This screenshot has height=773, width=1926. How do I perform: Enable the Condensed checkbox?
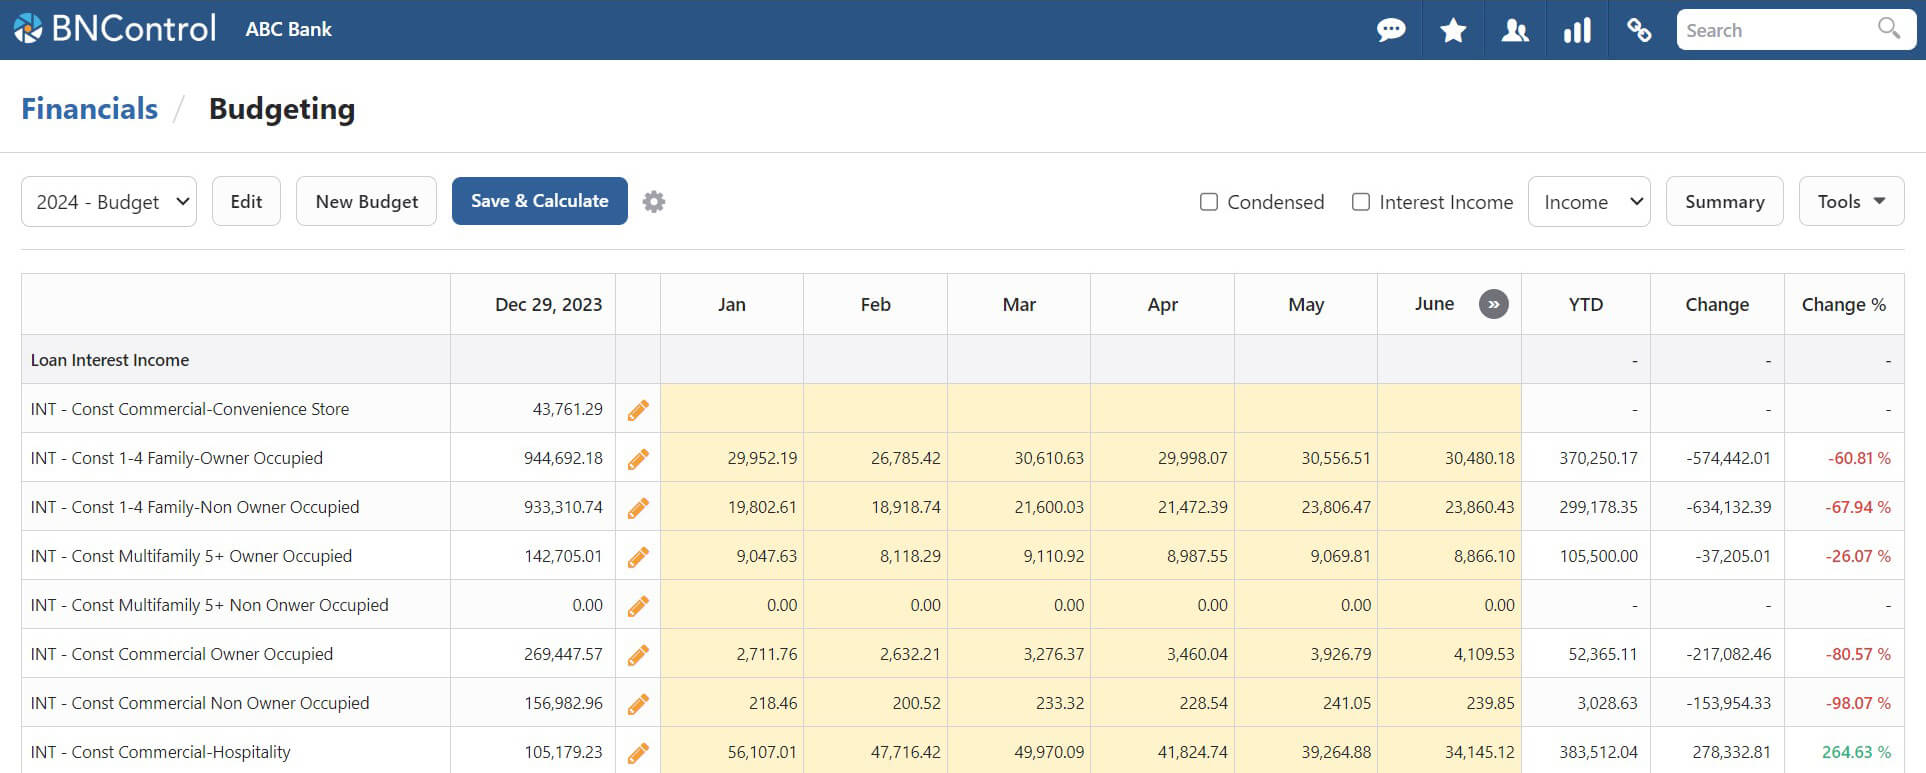1209,202
